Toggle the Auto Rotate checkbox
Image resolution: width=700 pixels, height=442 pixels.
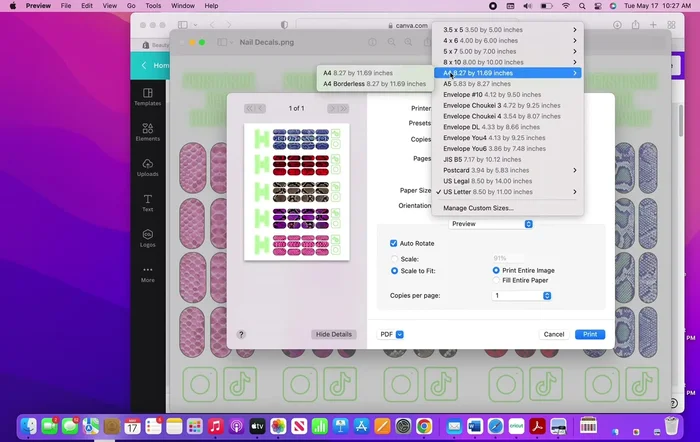click(393, 243)
